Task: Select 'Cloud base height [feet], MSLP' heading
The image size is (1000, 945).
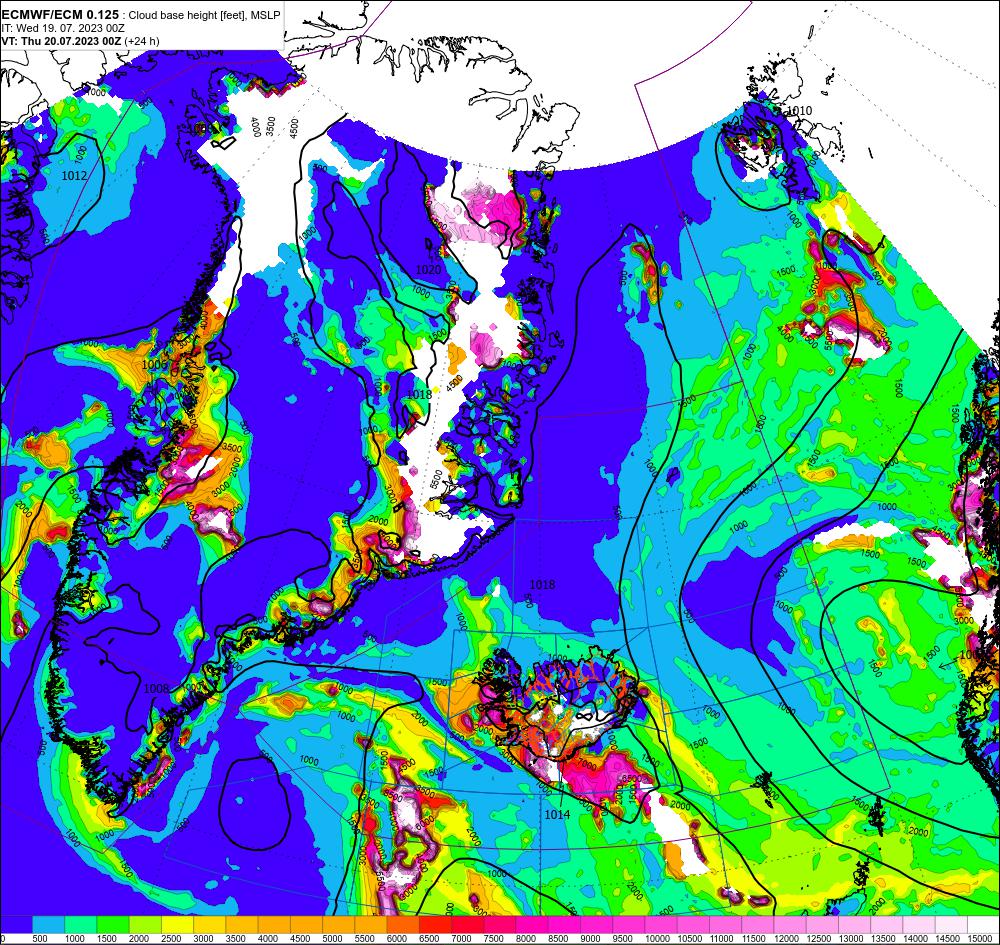Action: point(204,15)
